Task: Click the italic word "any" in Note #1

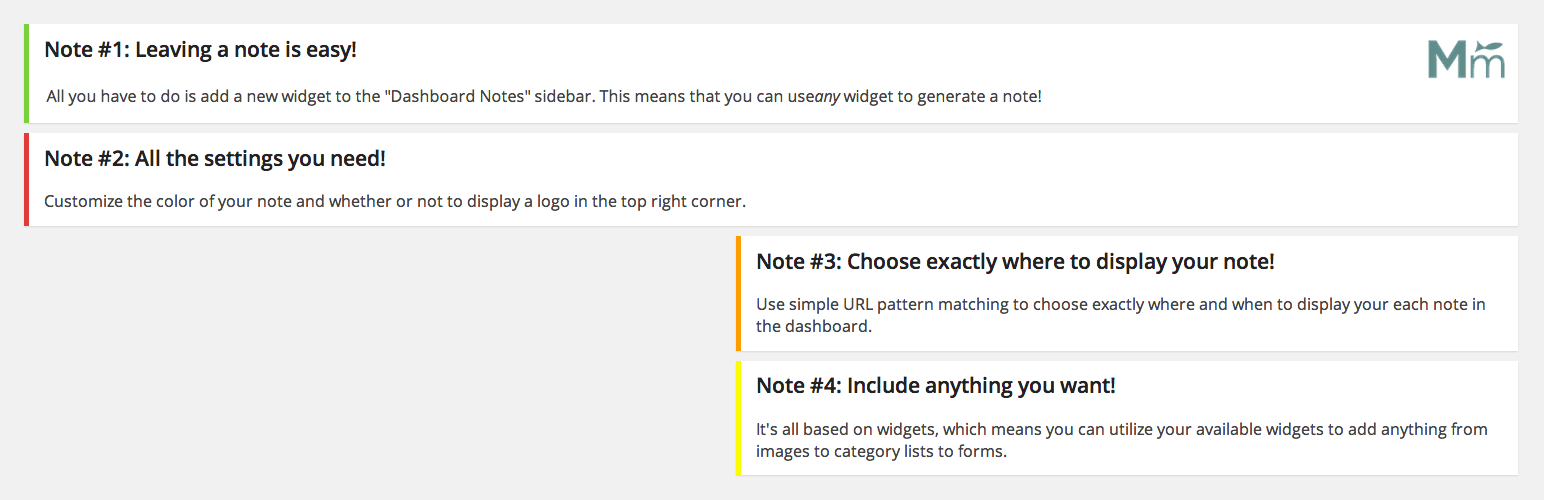Action: click(x=827, y=98)
